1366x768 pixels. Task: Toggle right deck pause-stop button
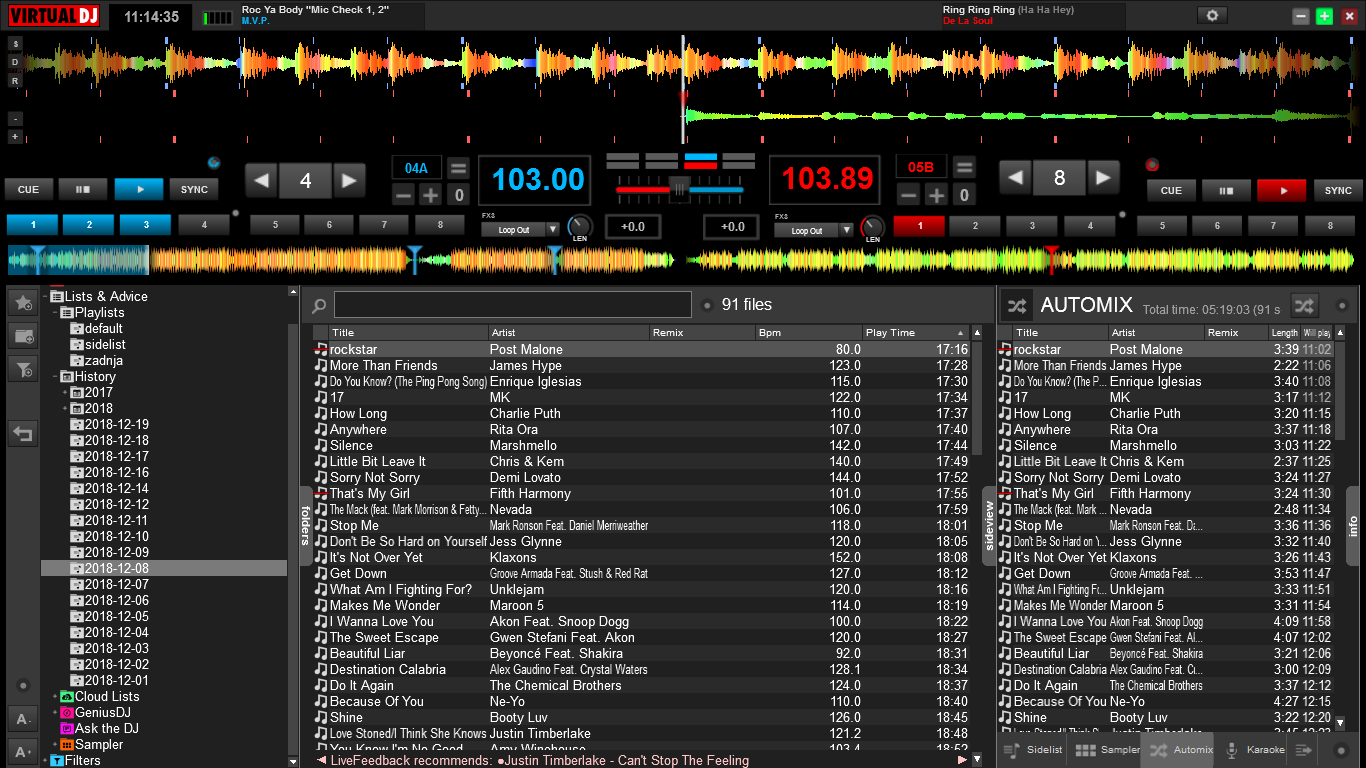click(x=1226, y=190)
